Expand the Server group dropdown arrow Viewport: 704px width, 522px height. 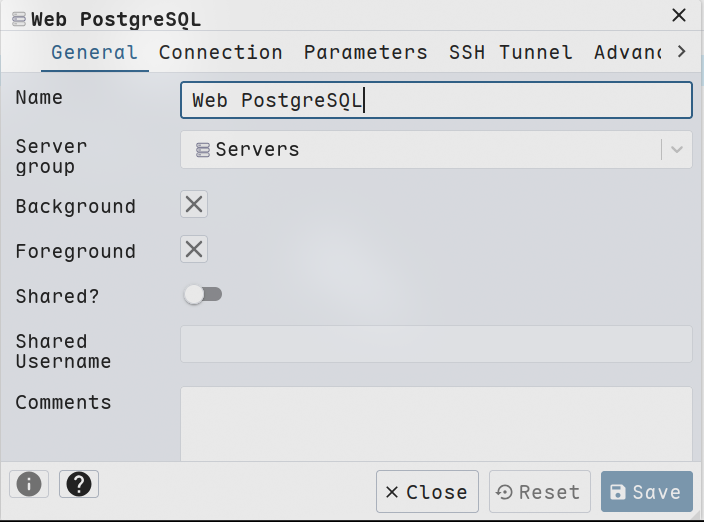(677, 150)
